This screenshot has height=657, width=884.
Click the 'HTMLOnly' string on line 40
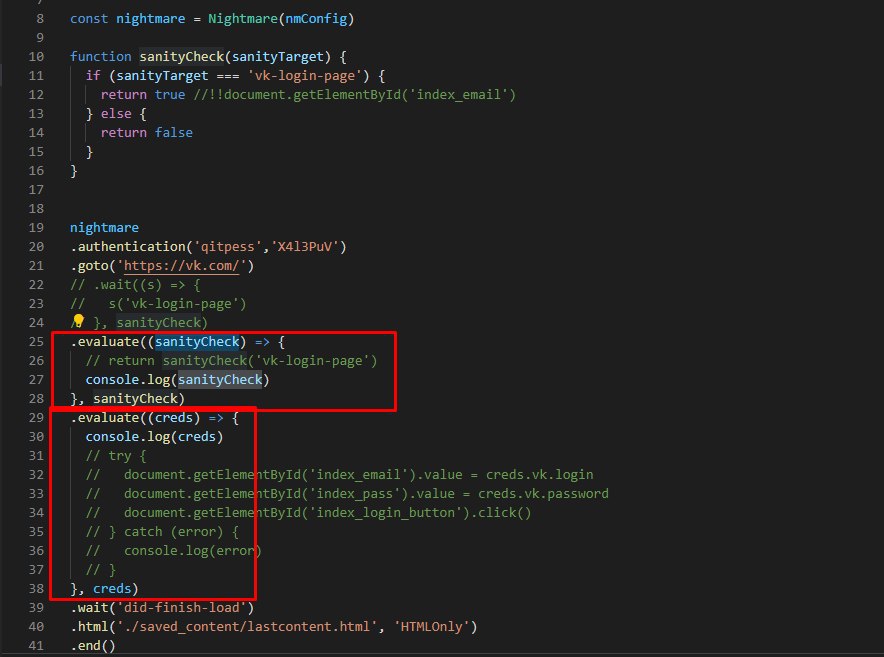(x=431, y=627)
